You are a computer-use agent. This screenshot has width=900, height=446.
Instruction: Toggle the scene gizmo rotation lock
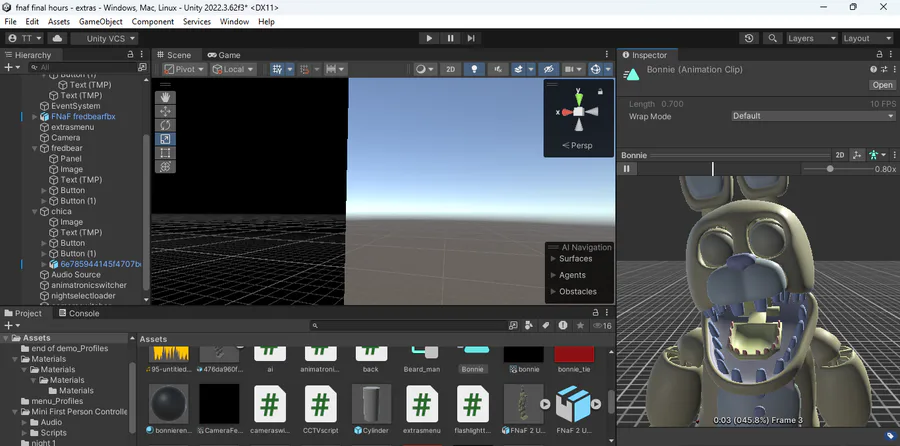(600, 91)
